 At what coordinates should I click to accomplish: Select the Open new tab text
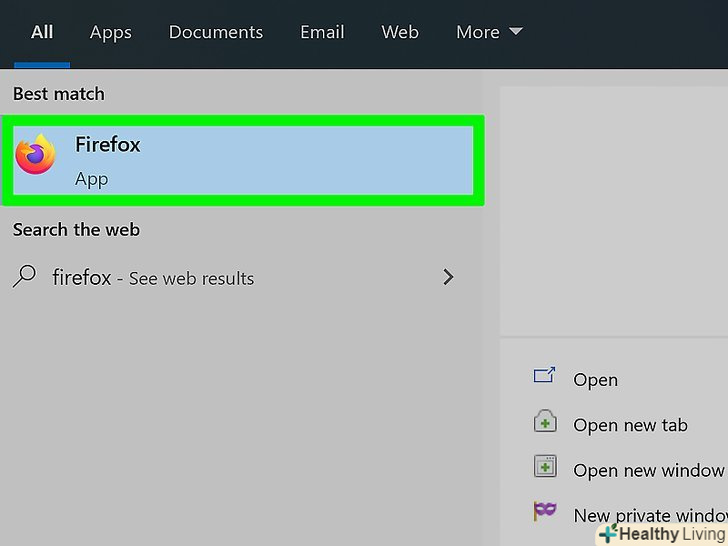[630, 425]
